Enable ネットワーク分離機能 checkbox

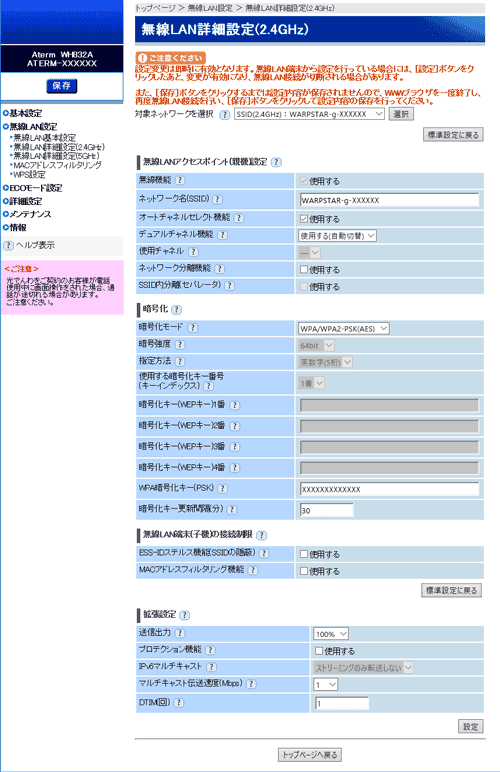(304, 269)
